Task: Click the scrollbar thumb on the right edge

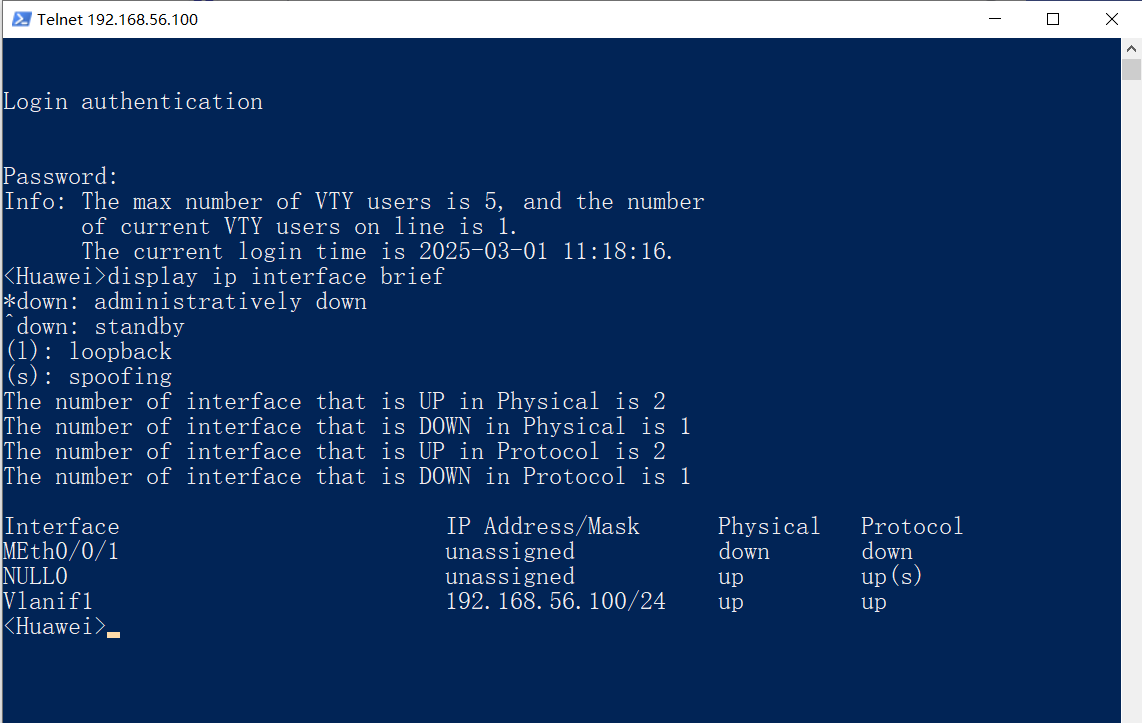Action: point(1132,68)
